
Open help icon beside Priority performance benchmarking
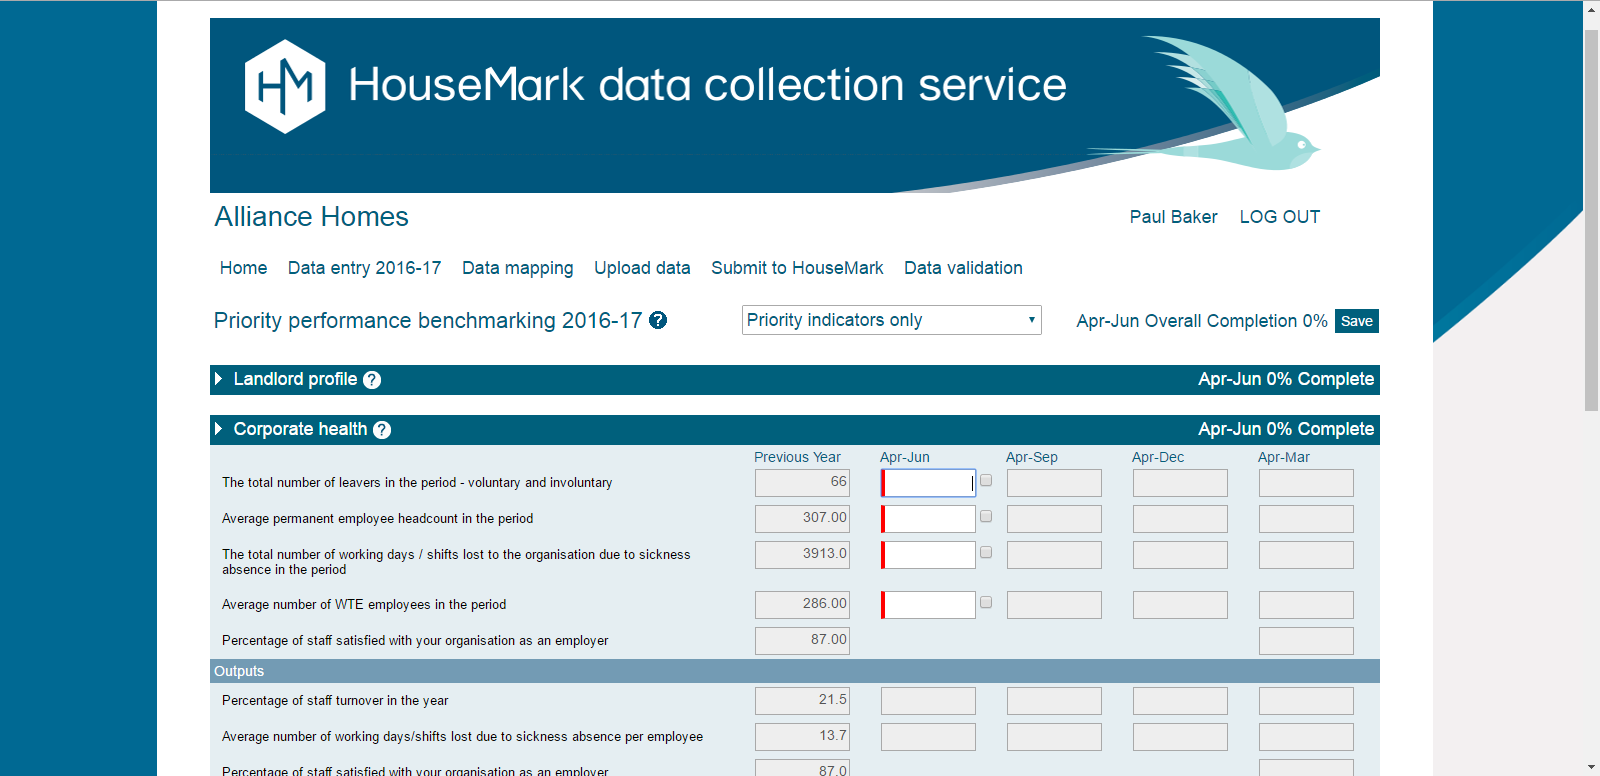(x=658, y=320)
